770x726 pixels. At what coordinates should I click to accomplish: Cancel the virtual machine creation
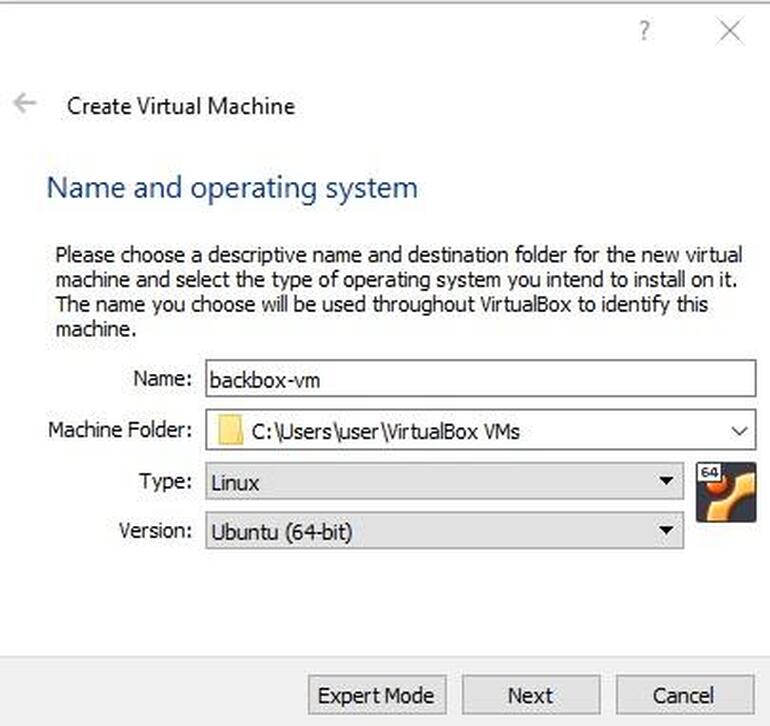pos(685,695)
